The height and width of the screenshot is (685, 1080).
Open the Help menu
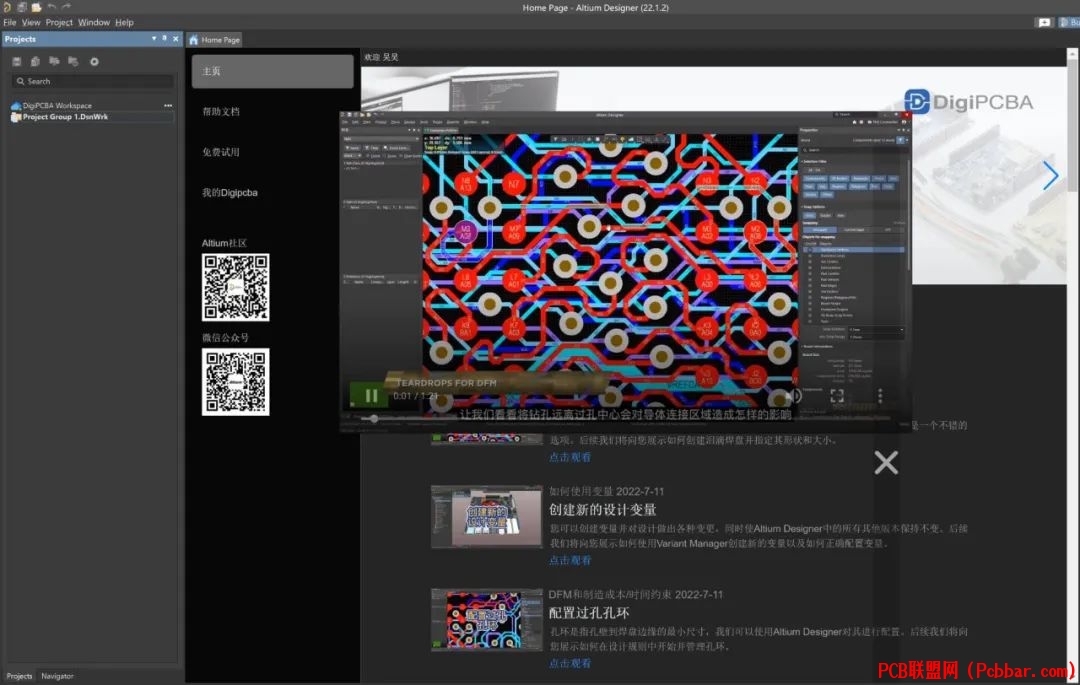coord(125,22)
